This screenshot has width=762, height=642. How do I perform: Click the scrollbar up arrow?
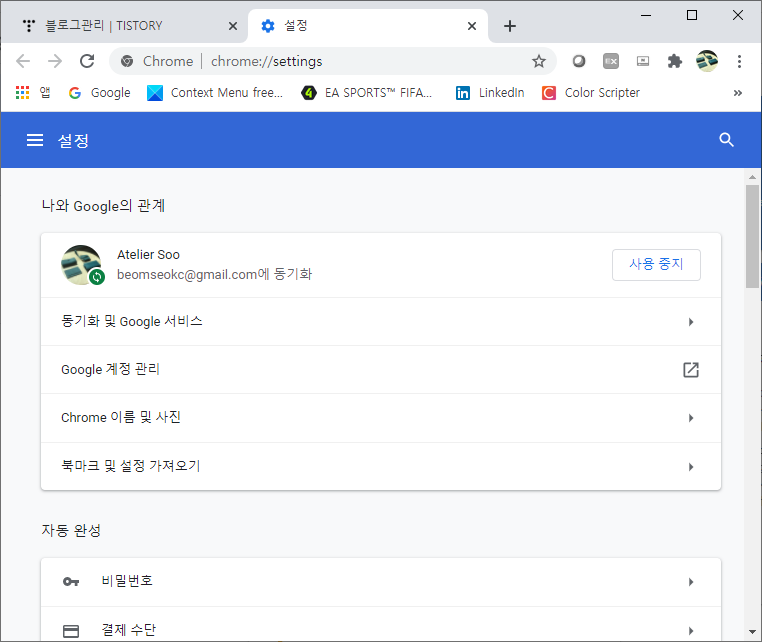coord(752,177)
